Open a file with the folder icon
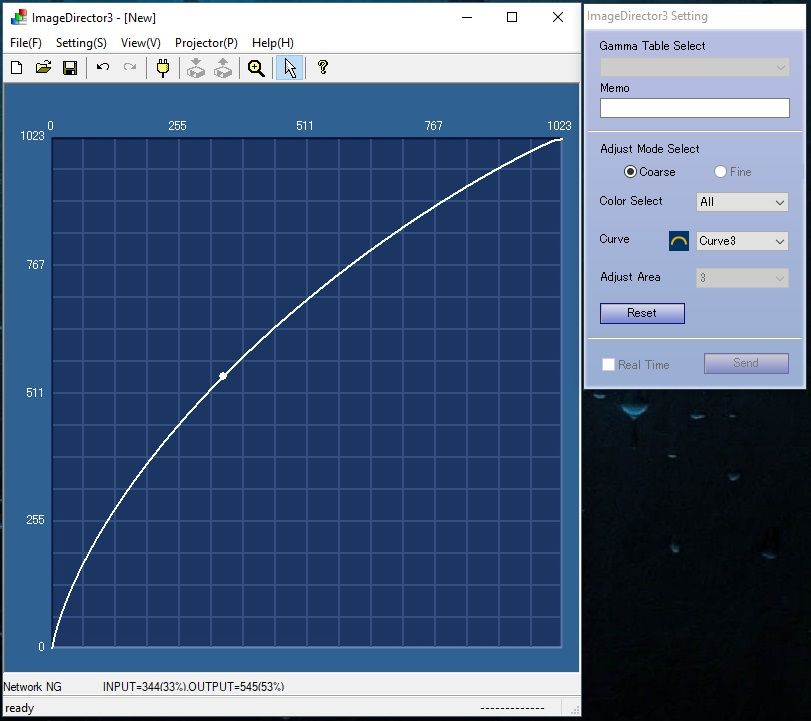This screenshot has width=811, height=721. pyautogui.click(x=43, y=68)
